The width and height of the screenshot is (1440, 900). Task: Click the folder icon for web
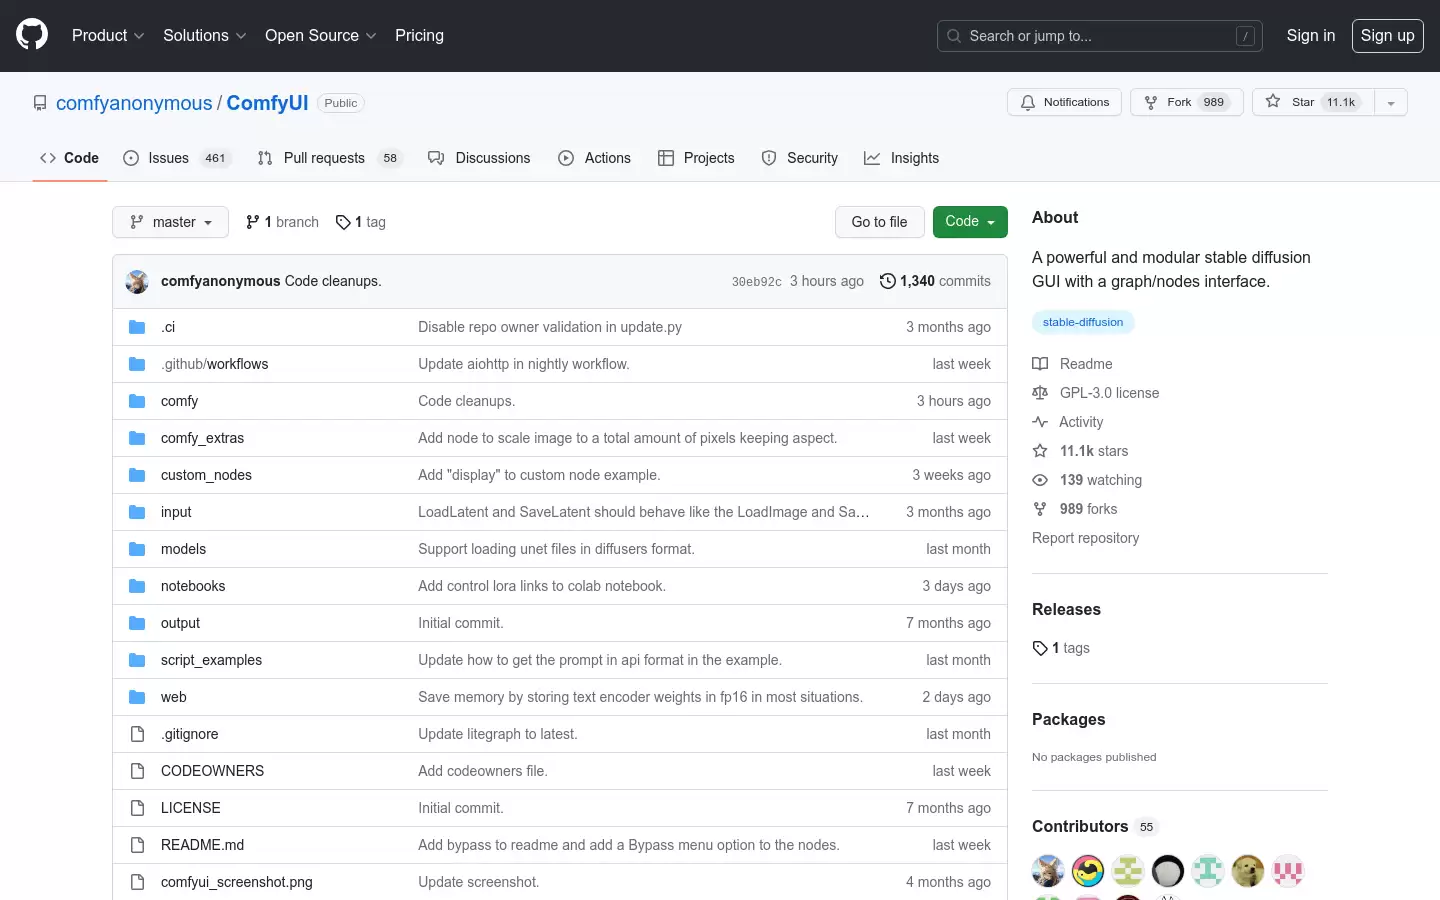tap(137, 697)
